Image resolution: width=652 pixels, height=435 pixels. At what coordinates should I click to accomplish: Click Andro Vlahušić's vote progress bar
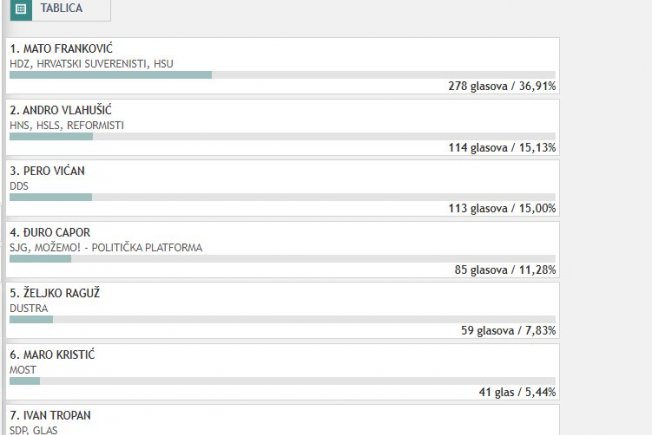click(282, 136)
